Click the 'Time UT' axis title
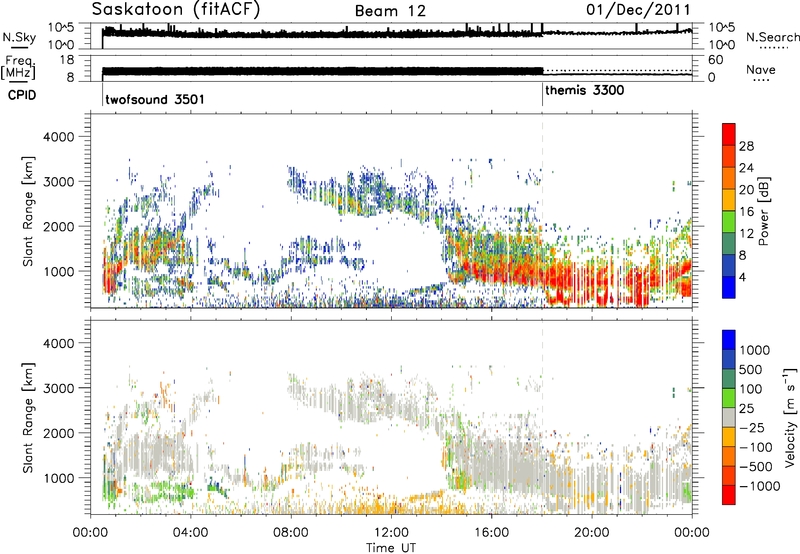This screenshot has height=554, width=800. point(391,548)
